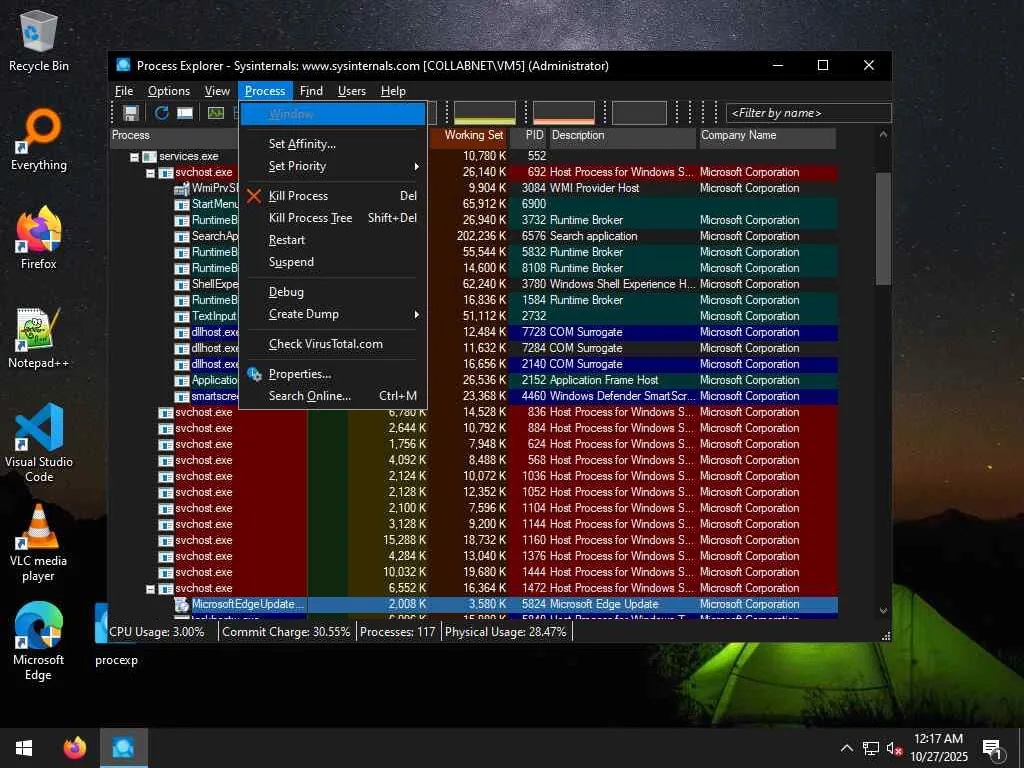Open the File menu
Viewport: 1024px width, 768px height.
[x=123, y=91]
